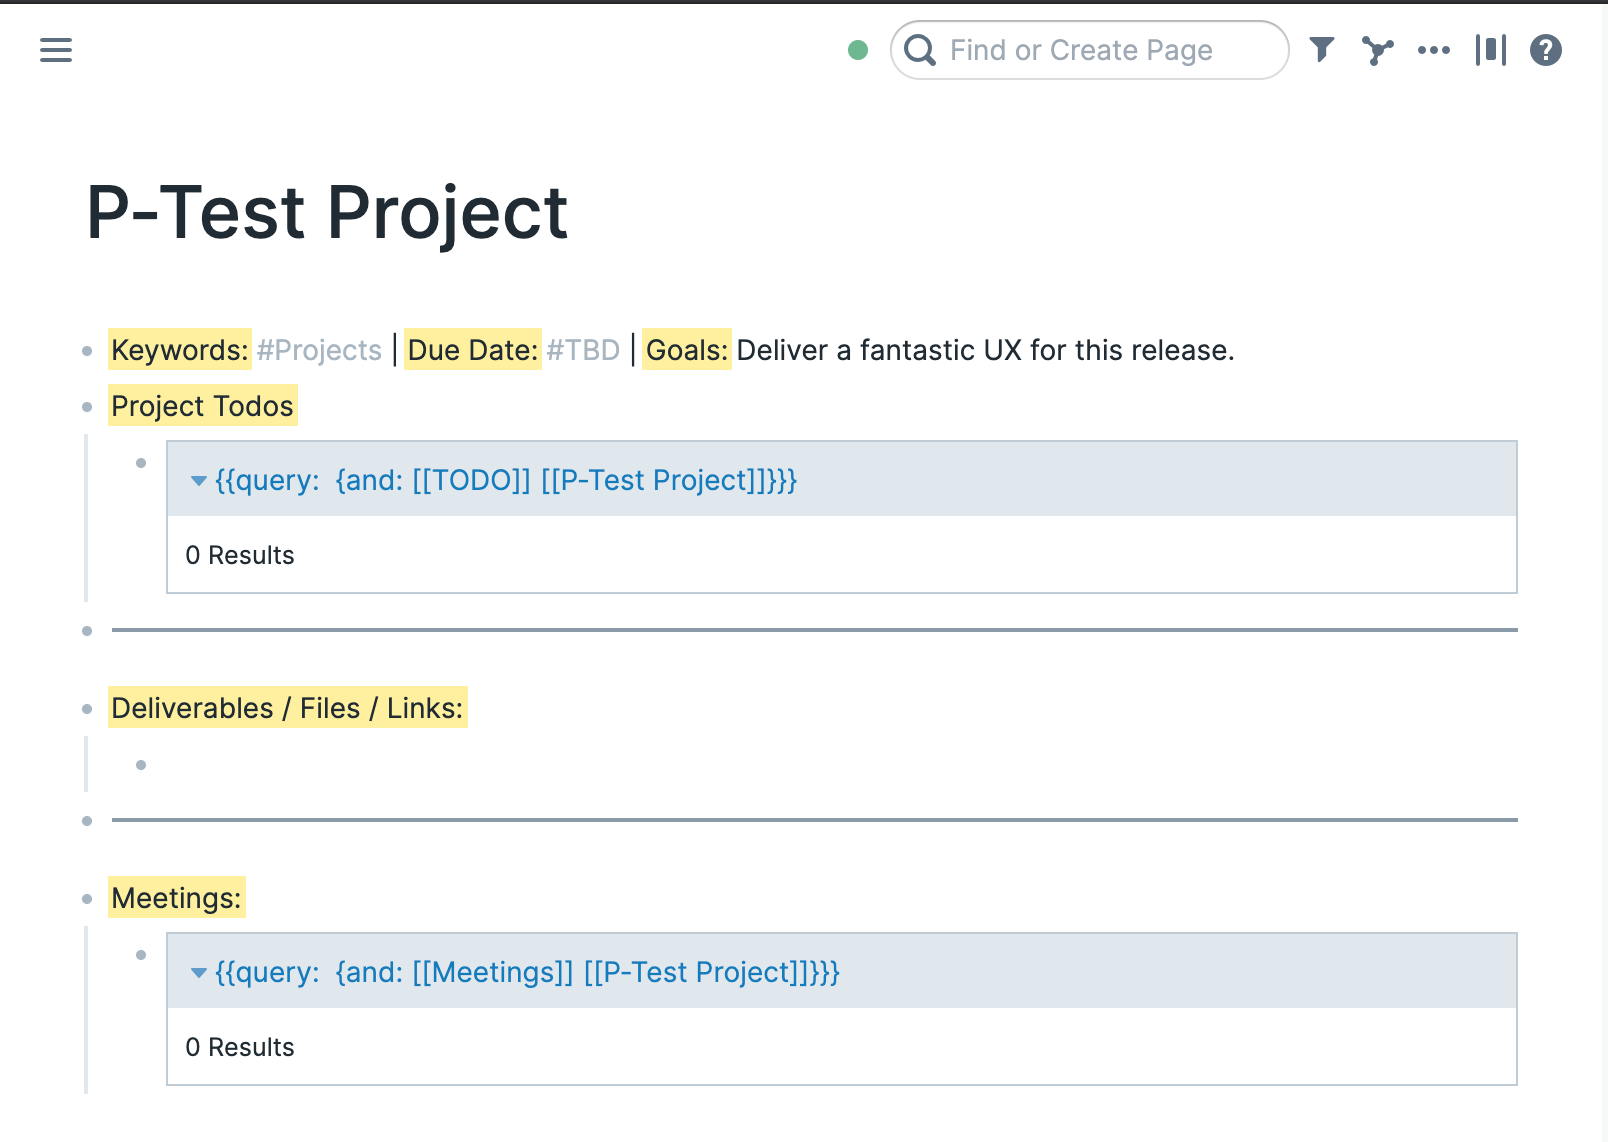The height and width of the screenshot is (1142, 1608).
Task: Click the P-Test Project page title
Action: pos(326,212)
